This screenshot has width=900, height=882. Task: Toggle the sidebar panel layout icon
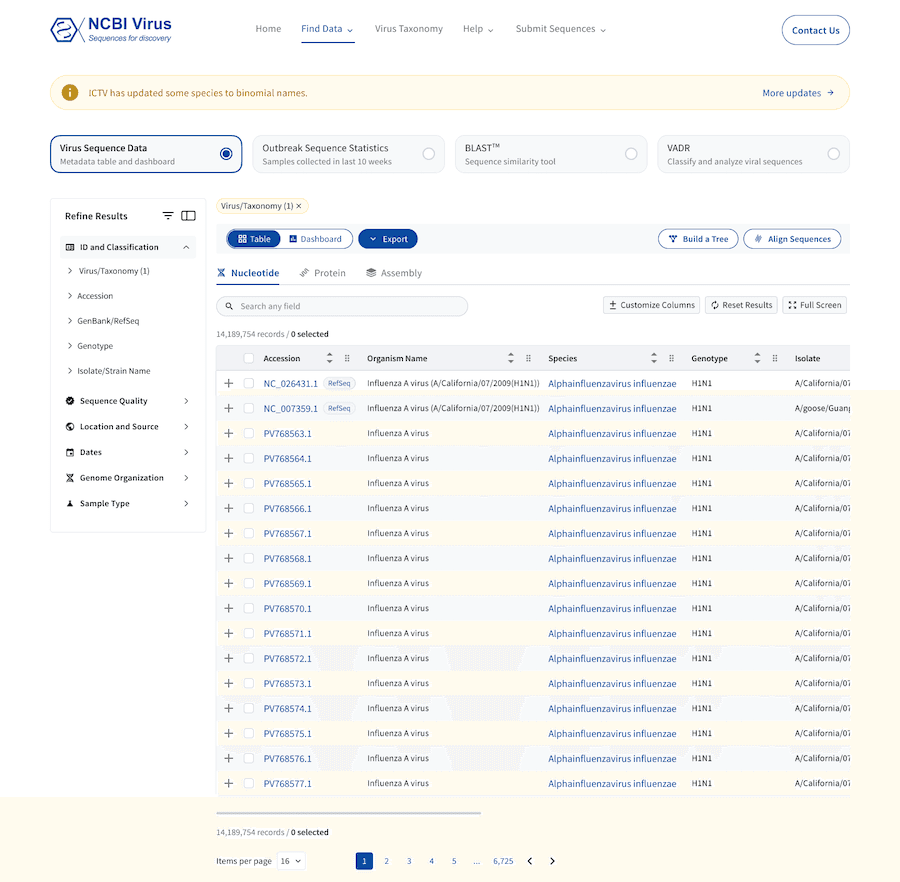[x=188, y=216]
